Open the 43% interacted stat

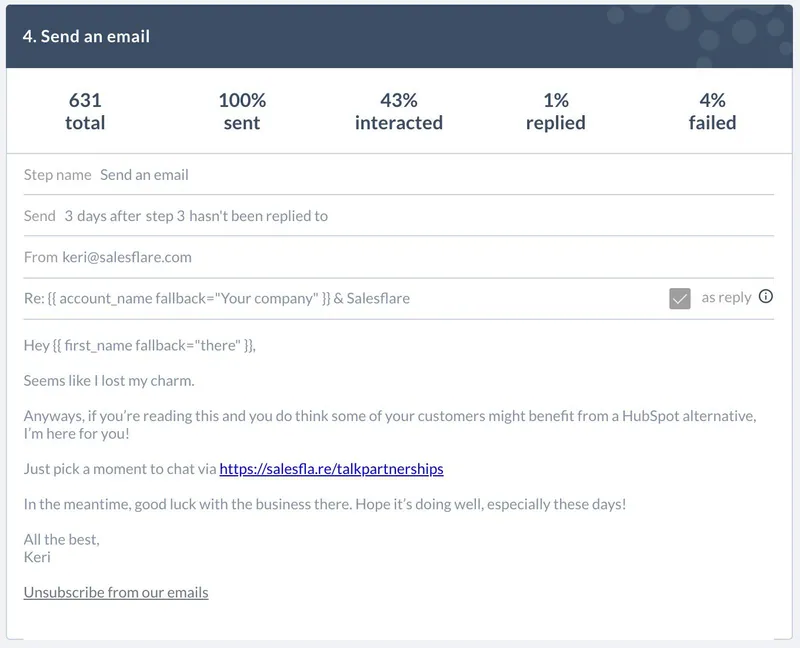[398, 111]
